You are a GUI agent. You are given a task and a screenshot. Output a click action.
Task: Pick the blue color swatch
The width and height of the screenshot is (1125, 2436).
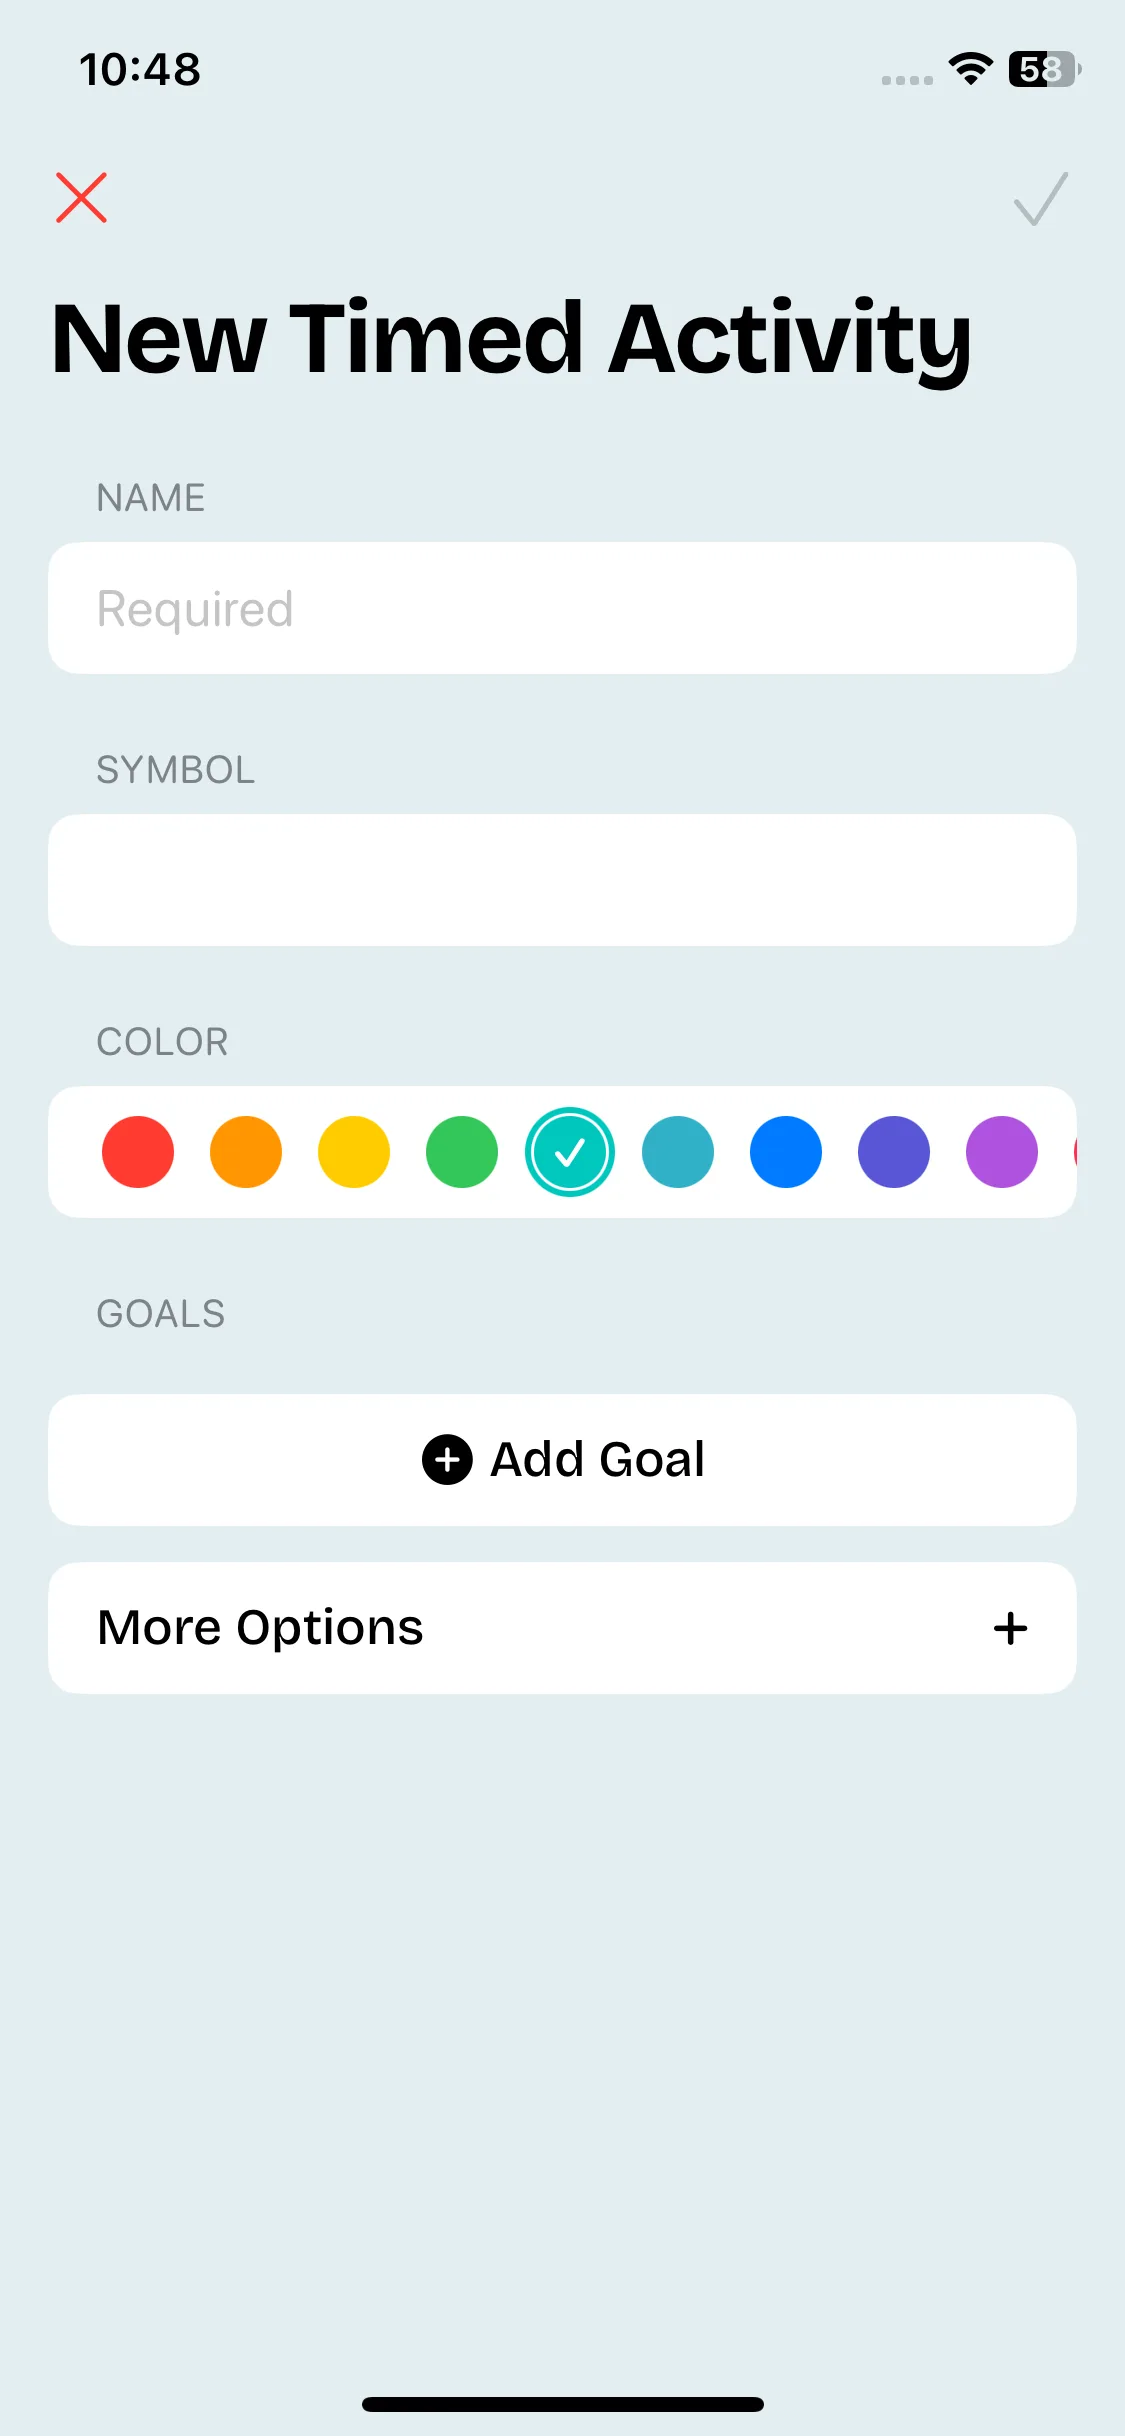point(786,1152)
